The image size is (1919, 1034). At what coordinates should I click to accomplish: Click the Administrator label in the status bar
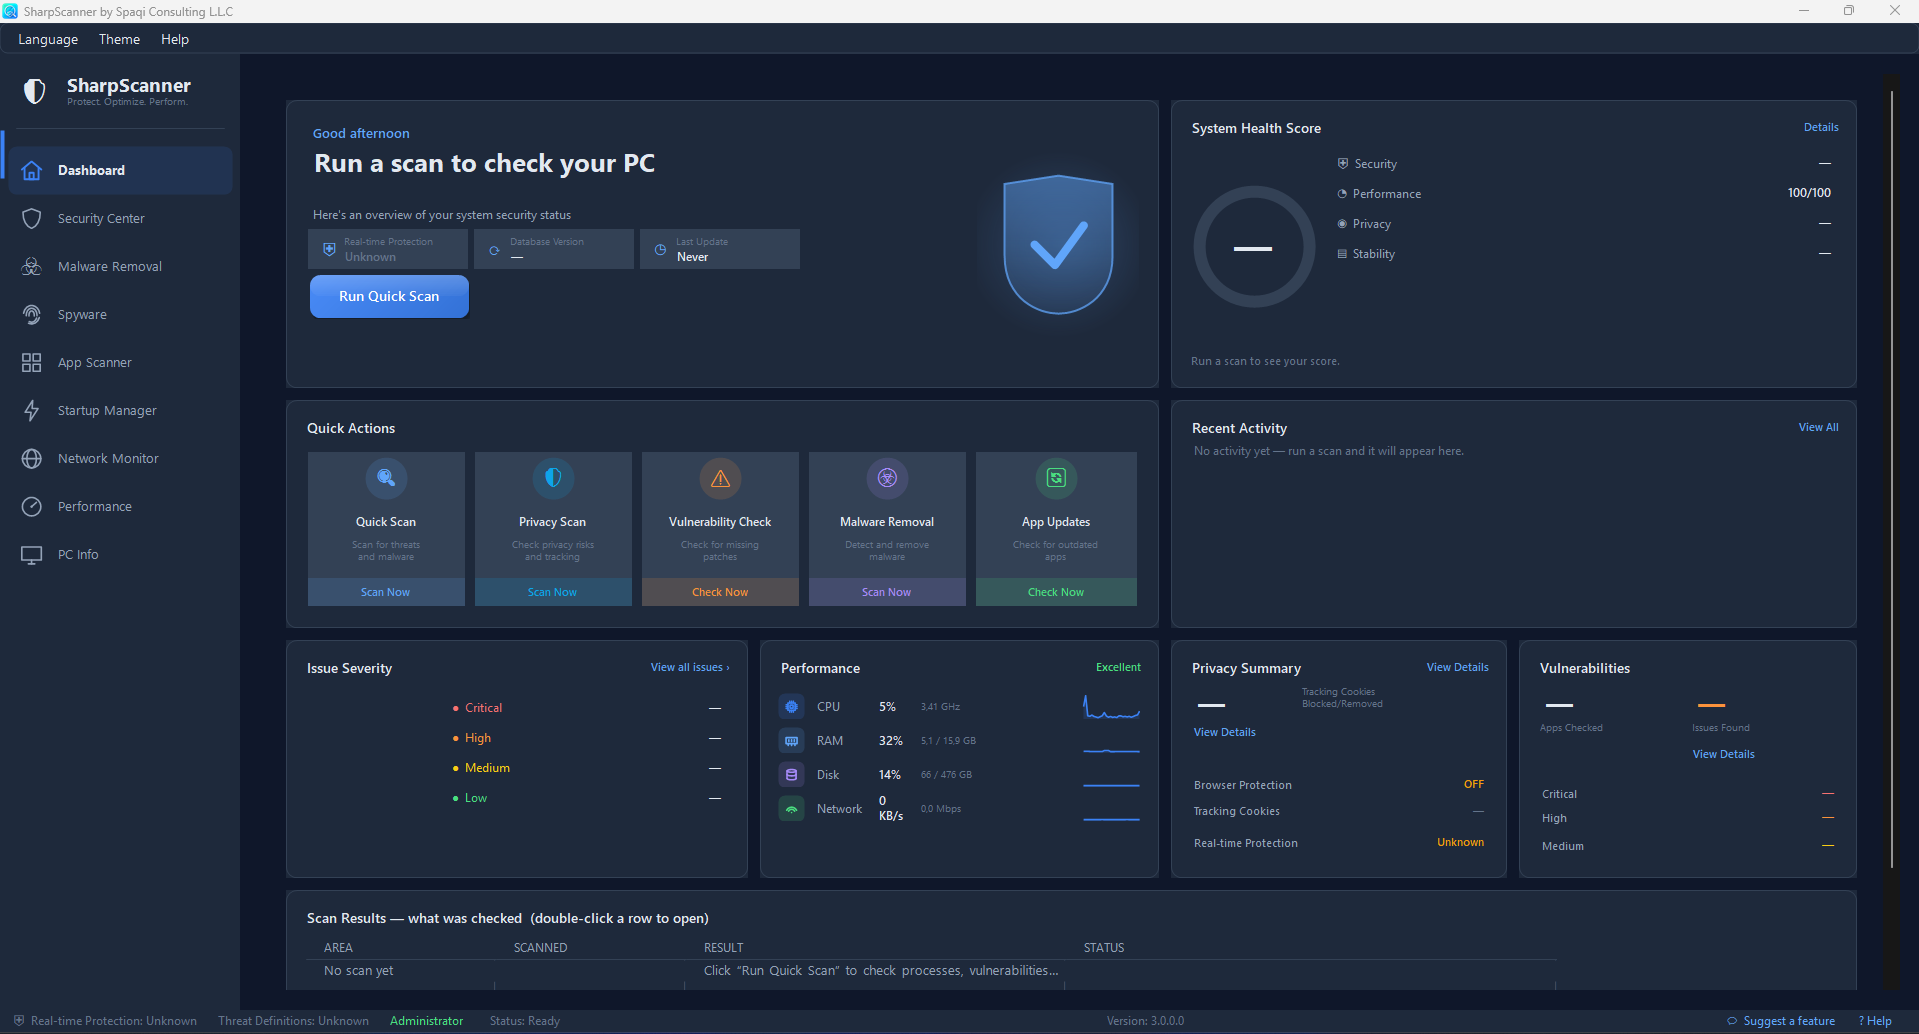[427, 1021]
